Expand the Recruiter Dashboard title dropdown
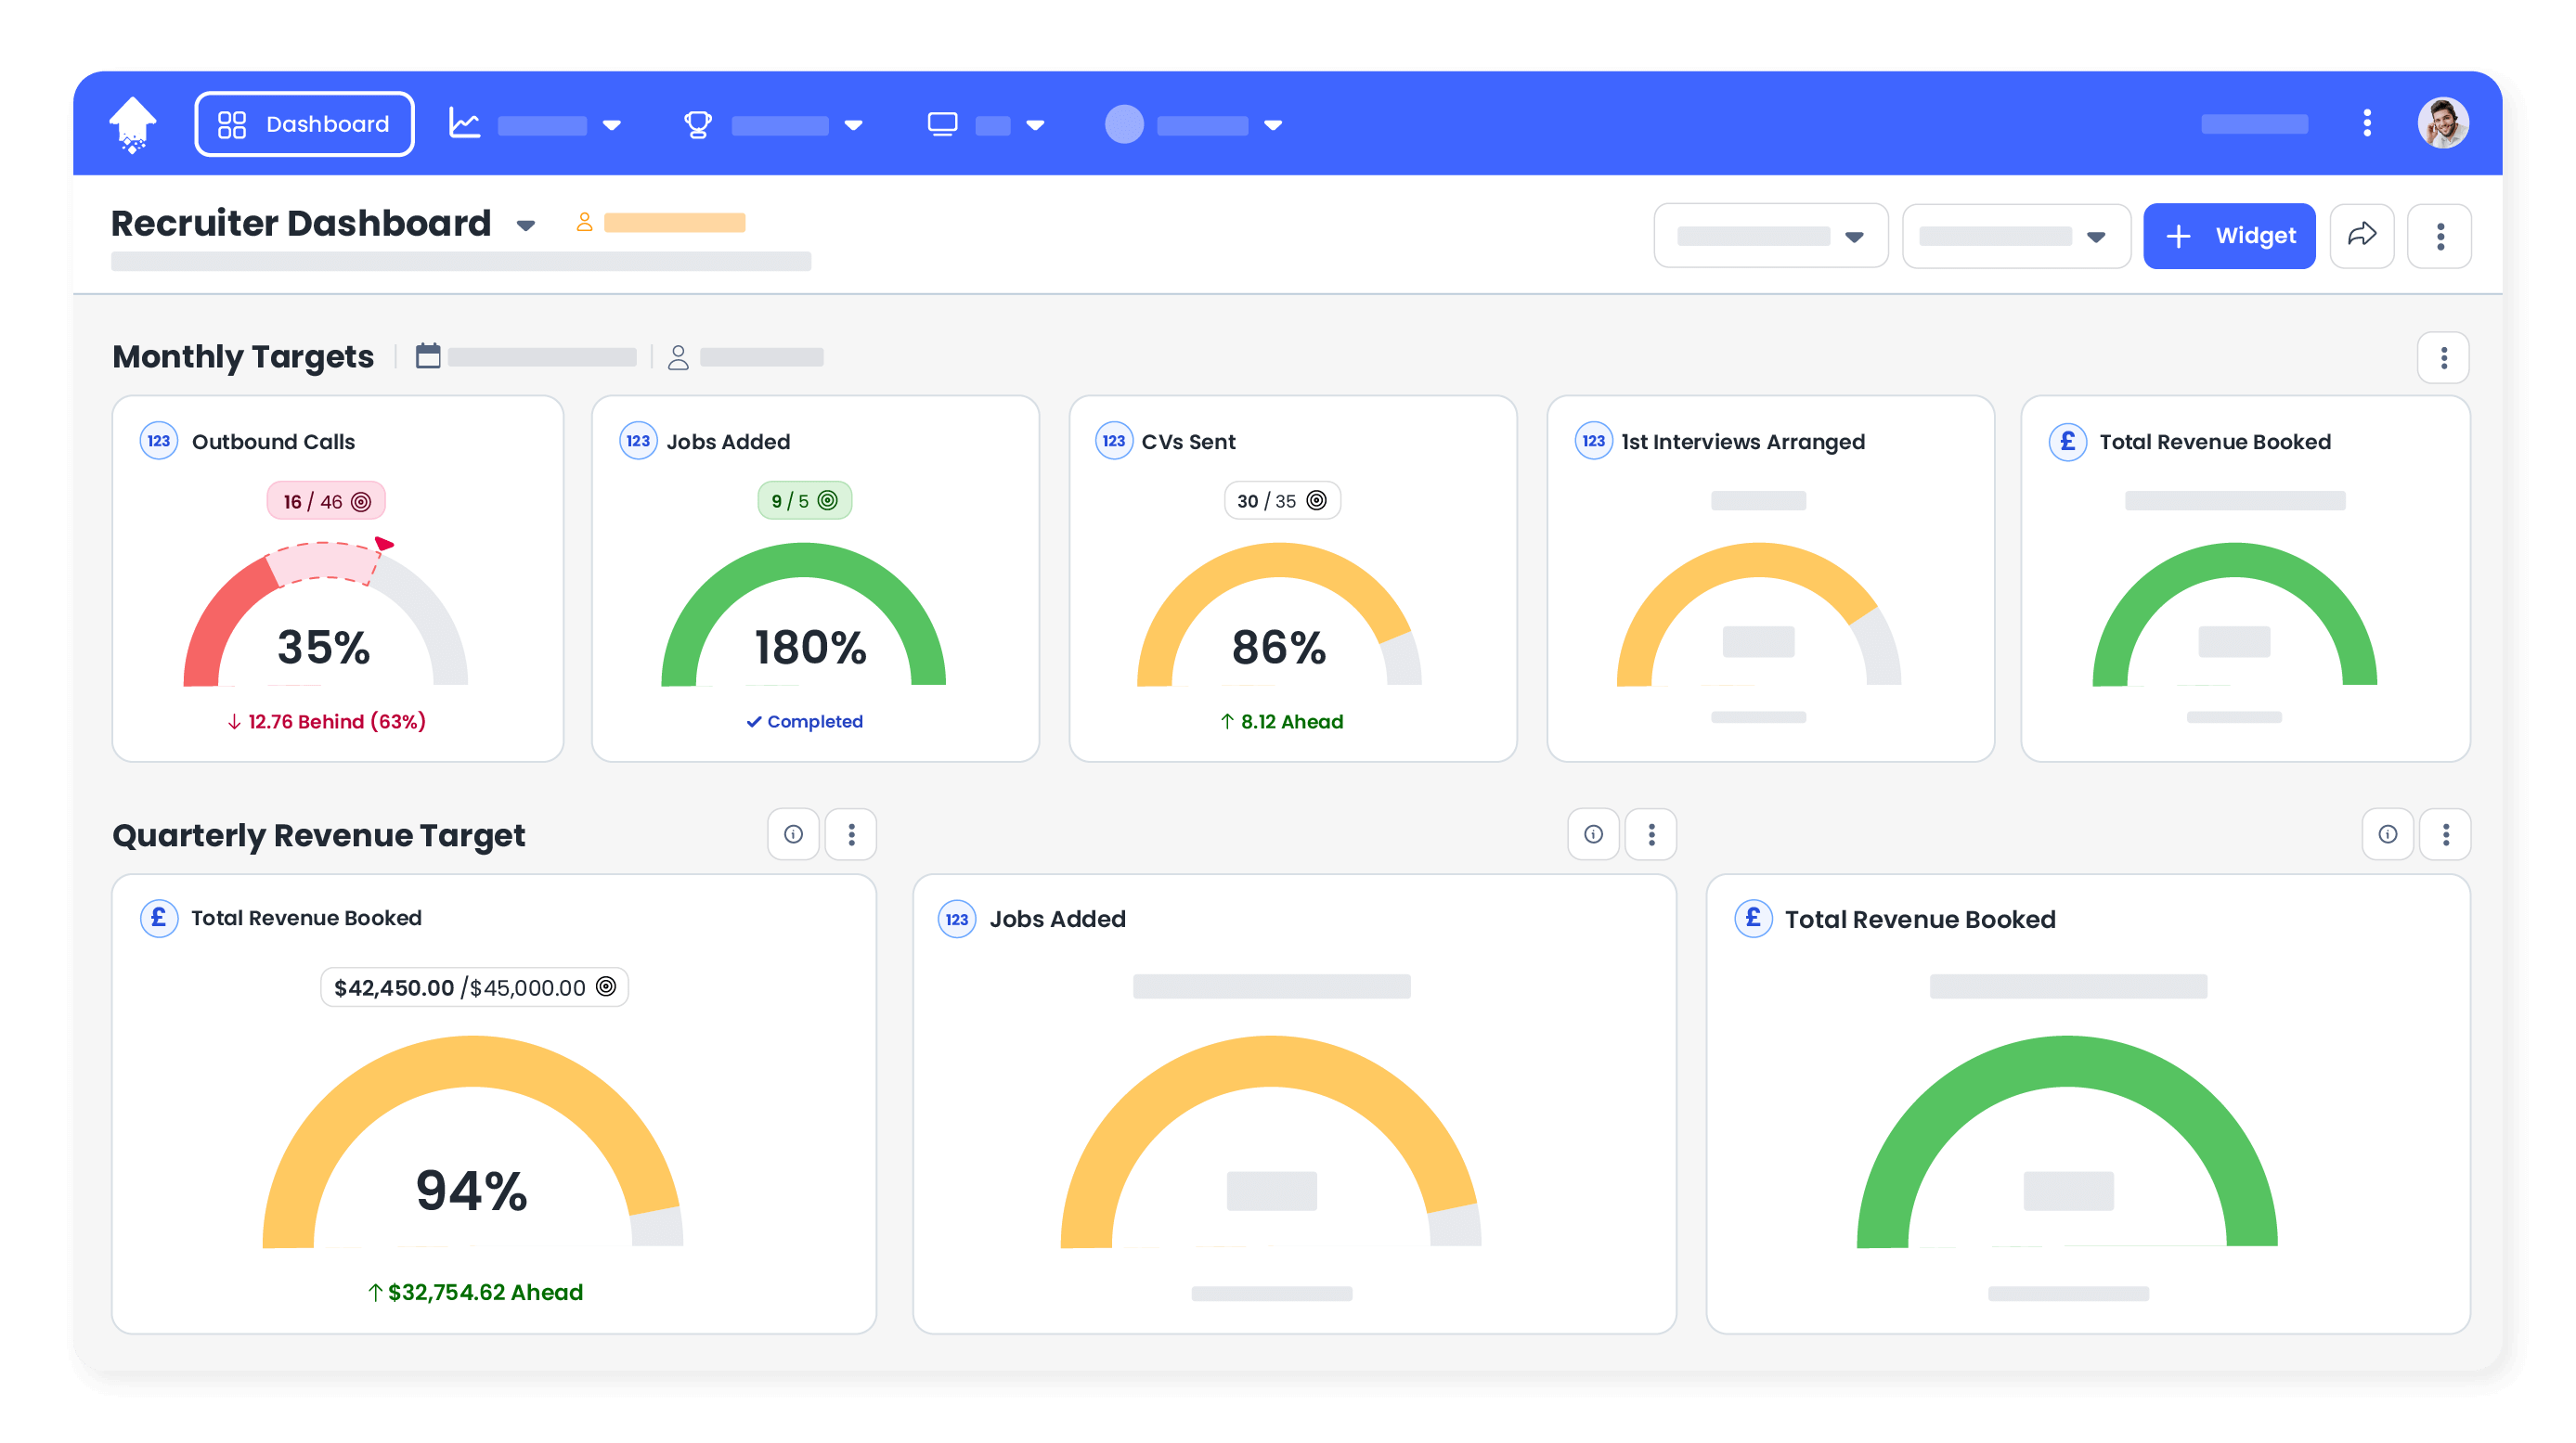Image resolution: width=2576 pixels, height=1443 pixels. point(526,226)
